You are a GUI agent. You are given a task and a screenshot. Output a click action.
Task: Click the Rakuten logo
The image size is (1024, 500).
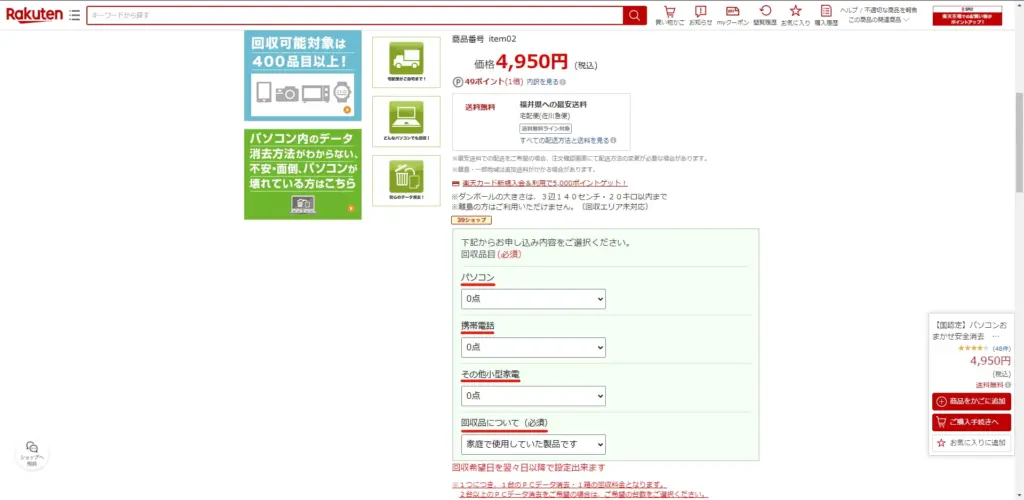point(34,15)
